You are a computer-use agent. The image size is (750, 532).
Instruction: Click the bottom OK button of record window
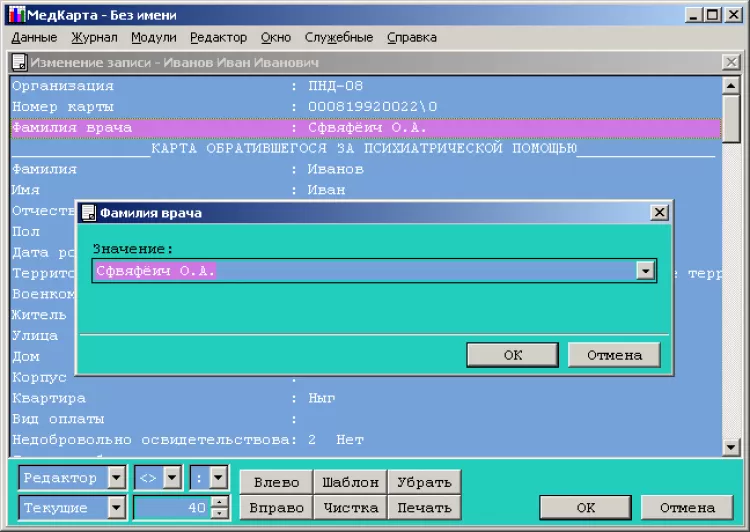pyautogui.click(x=585, y=508)
